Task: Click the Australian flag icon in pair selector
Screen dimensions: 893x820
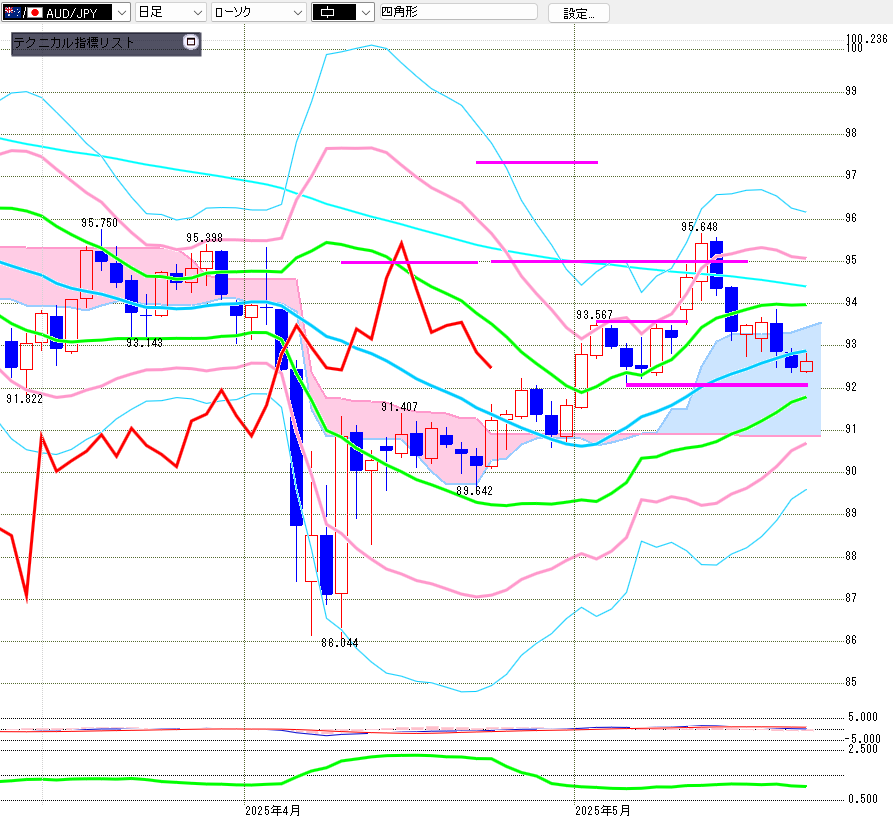Action: (x=13, y=12)
